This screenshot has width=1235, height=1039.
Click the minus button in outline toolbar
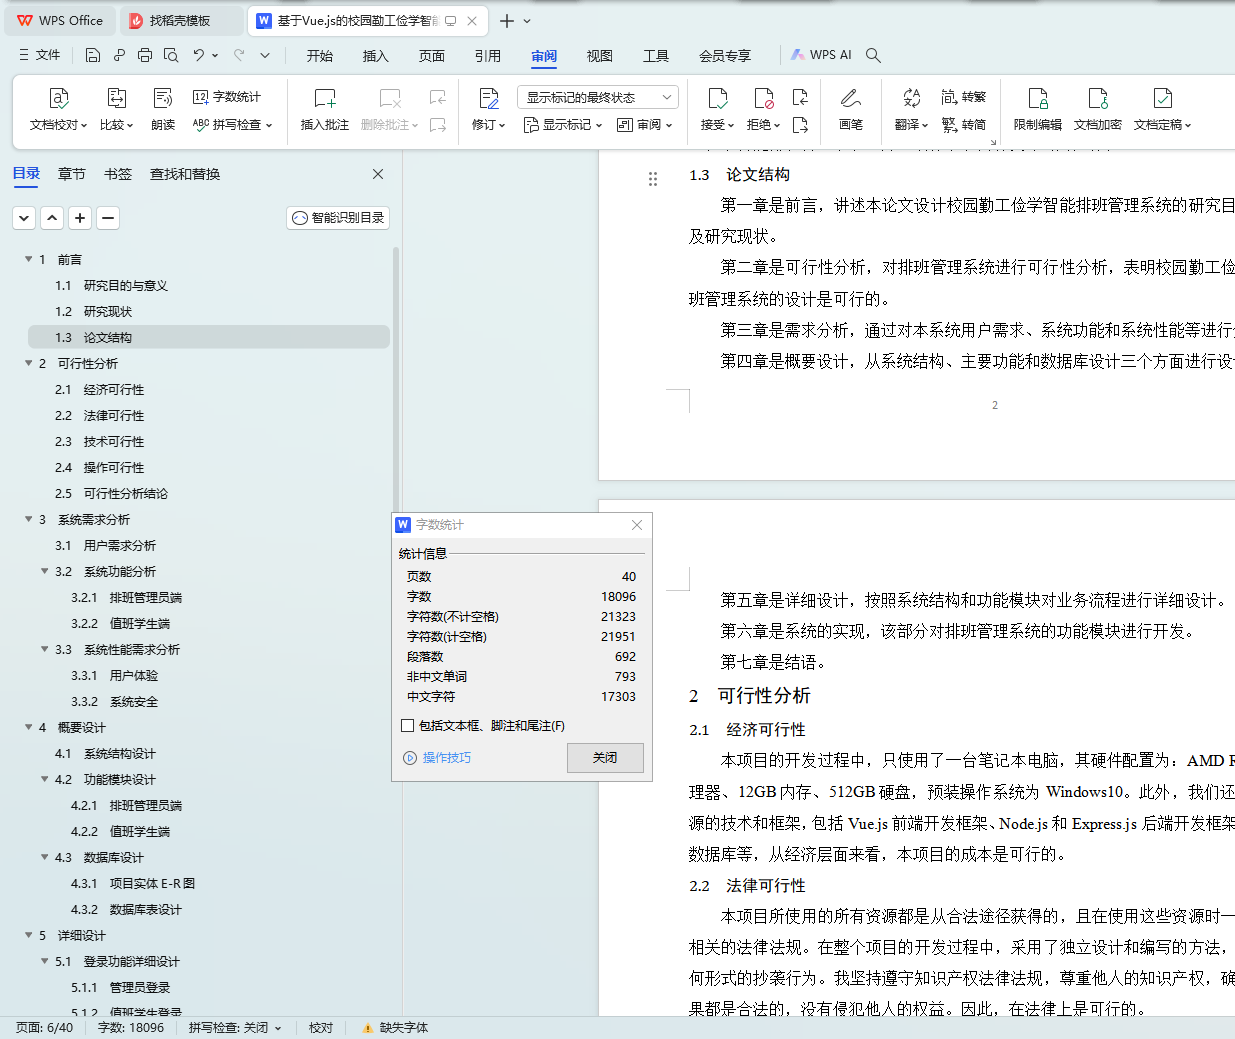pos(109,217)
